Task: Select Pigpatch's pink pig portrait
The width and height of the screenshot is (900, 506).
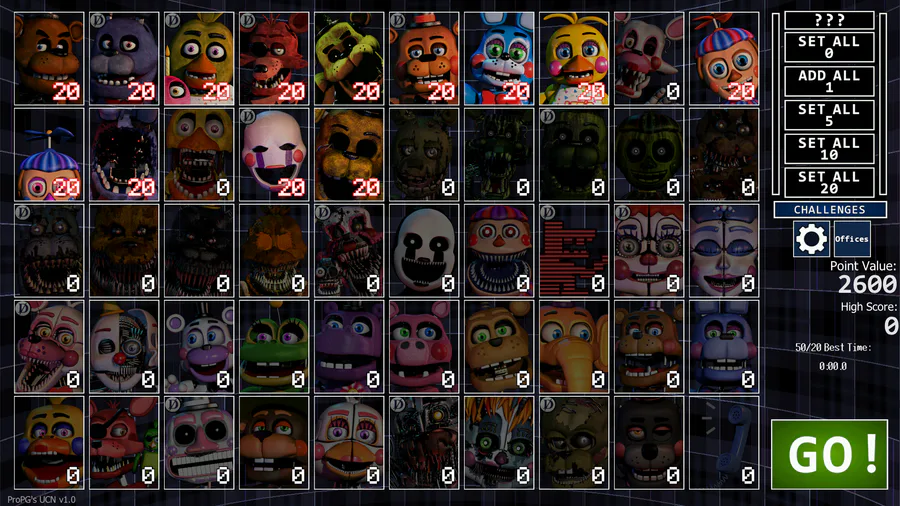Action: (424, 347)
